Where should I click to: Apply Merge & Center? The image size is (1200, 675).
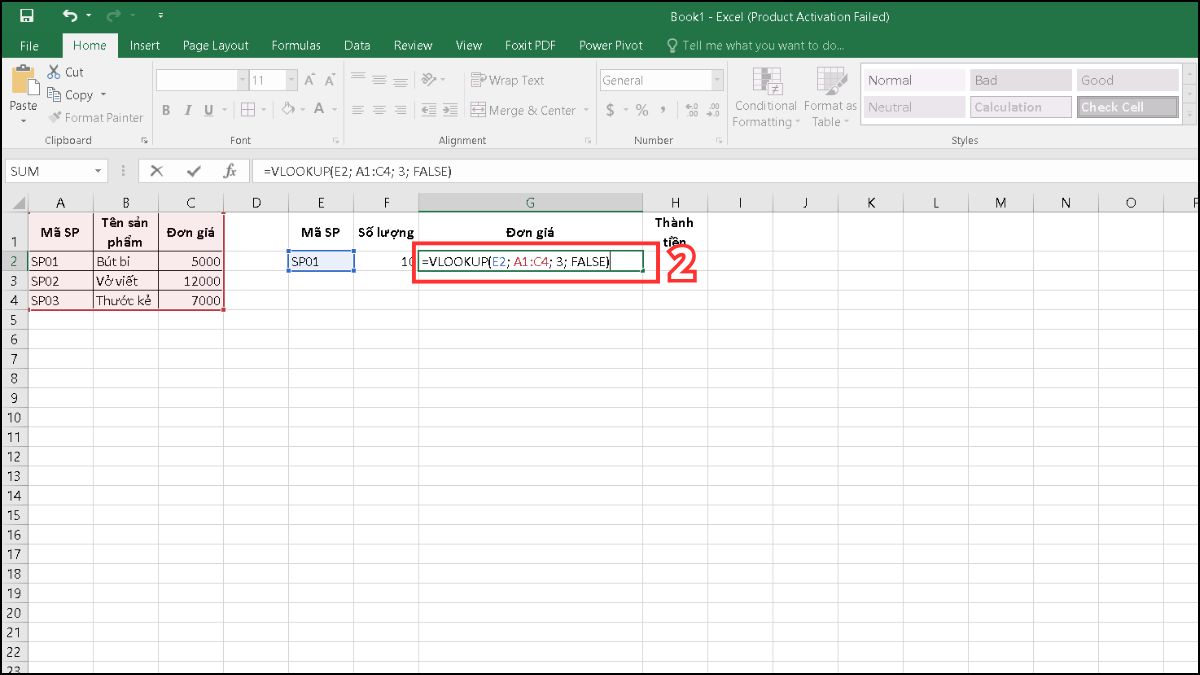[522, 110]
